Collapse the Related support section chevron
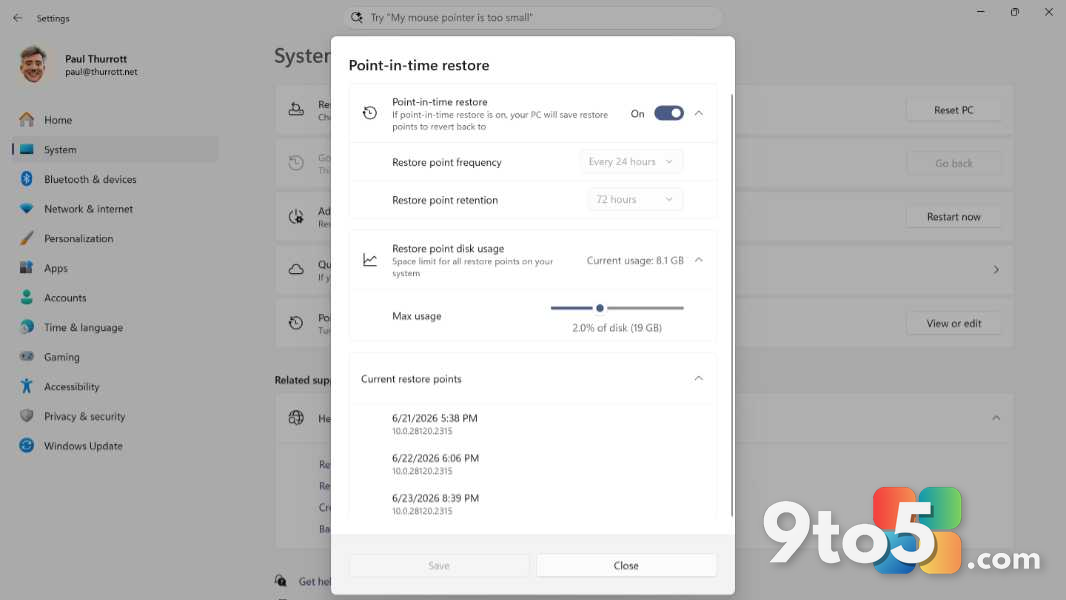 click(x=996, y=418)
